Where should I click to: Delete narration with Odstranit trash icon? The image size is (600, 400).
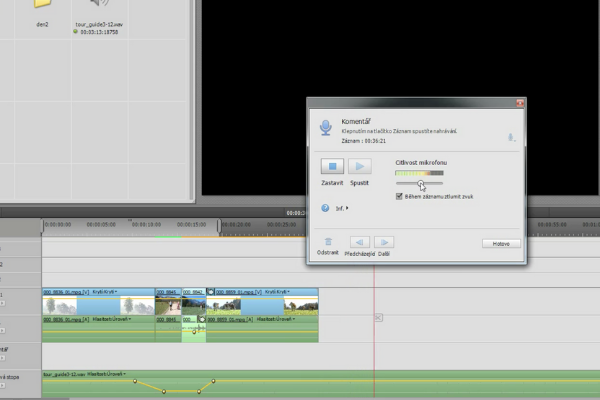point(328,242)
